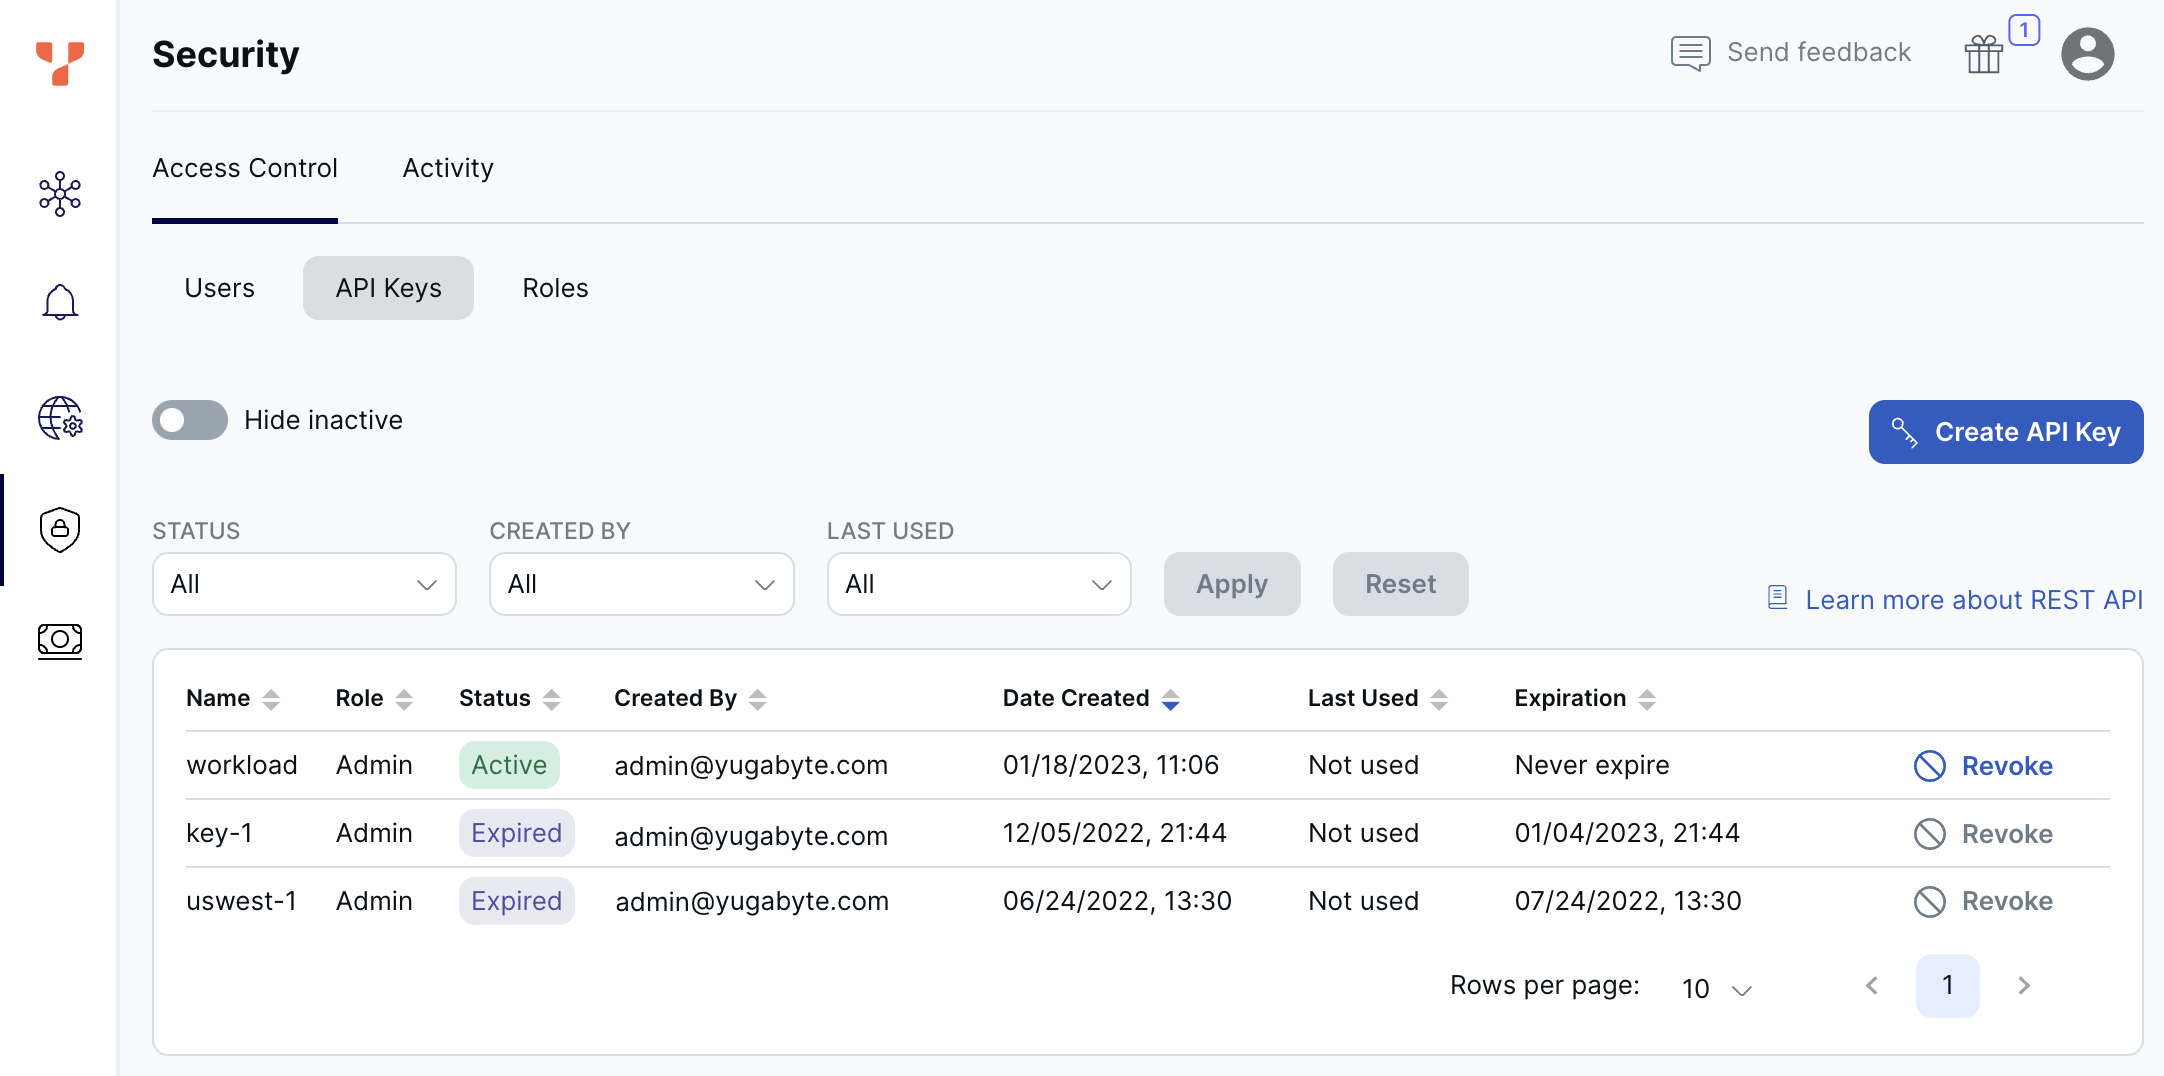
Task: Open Learn more about REST API link
Action: click(1973, 600)
